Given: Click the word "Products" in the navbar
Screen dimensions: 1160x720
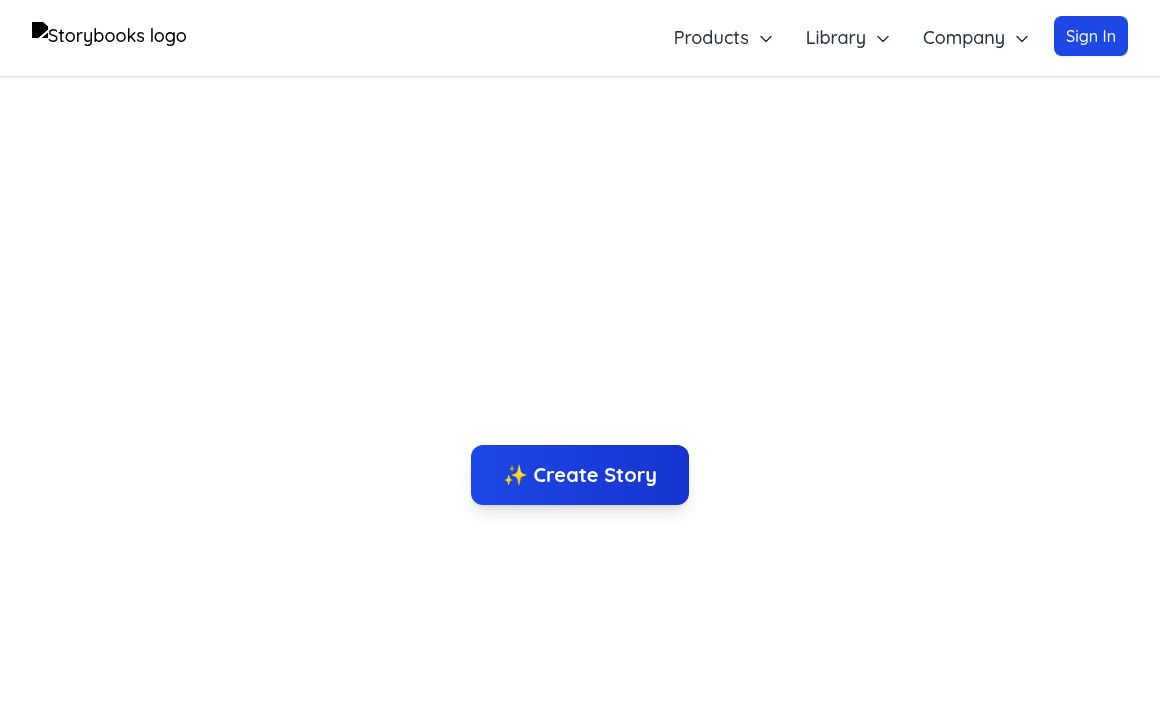Looking at the screenshot, I should (711, 38).
